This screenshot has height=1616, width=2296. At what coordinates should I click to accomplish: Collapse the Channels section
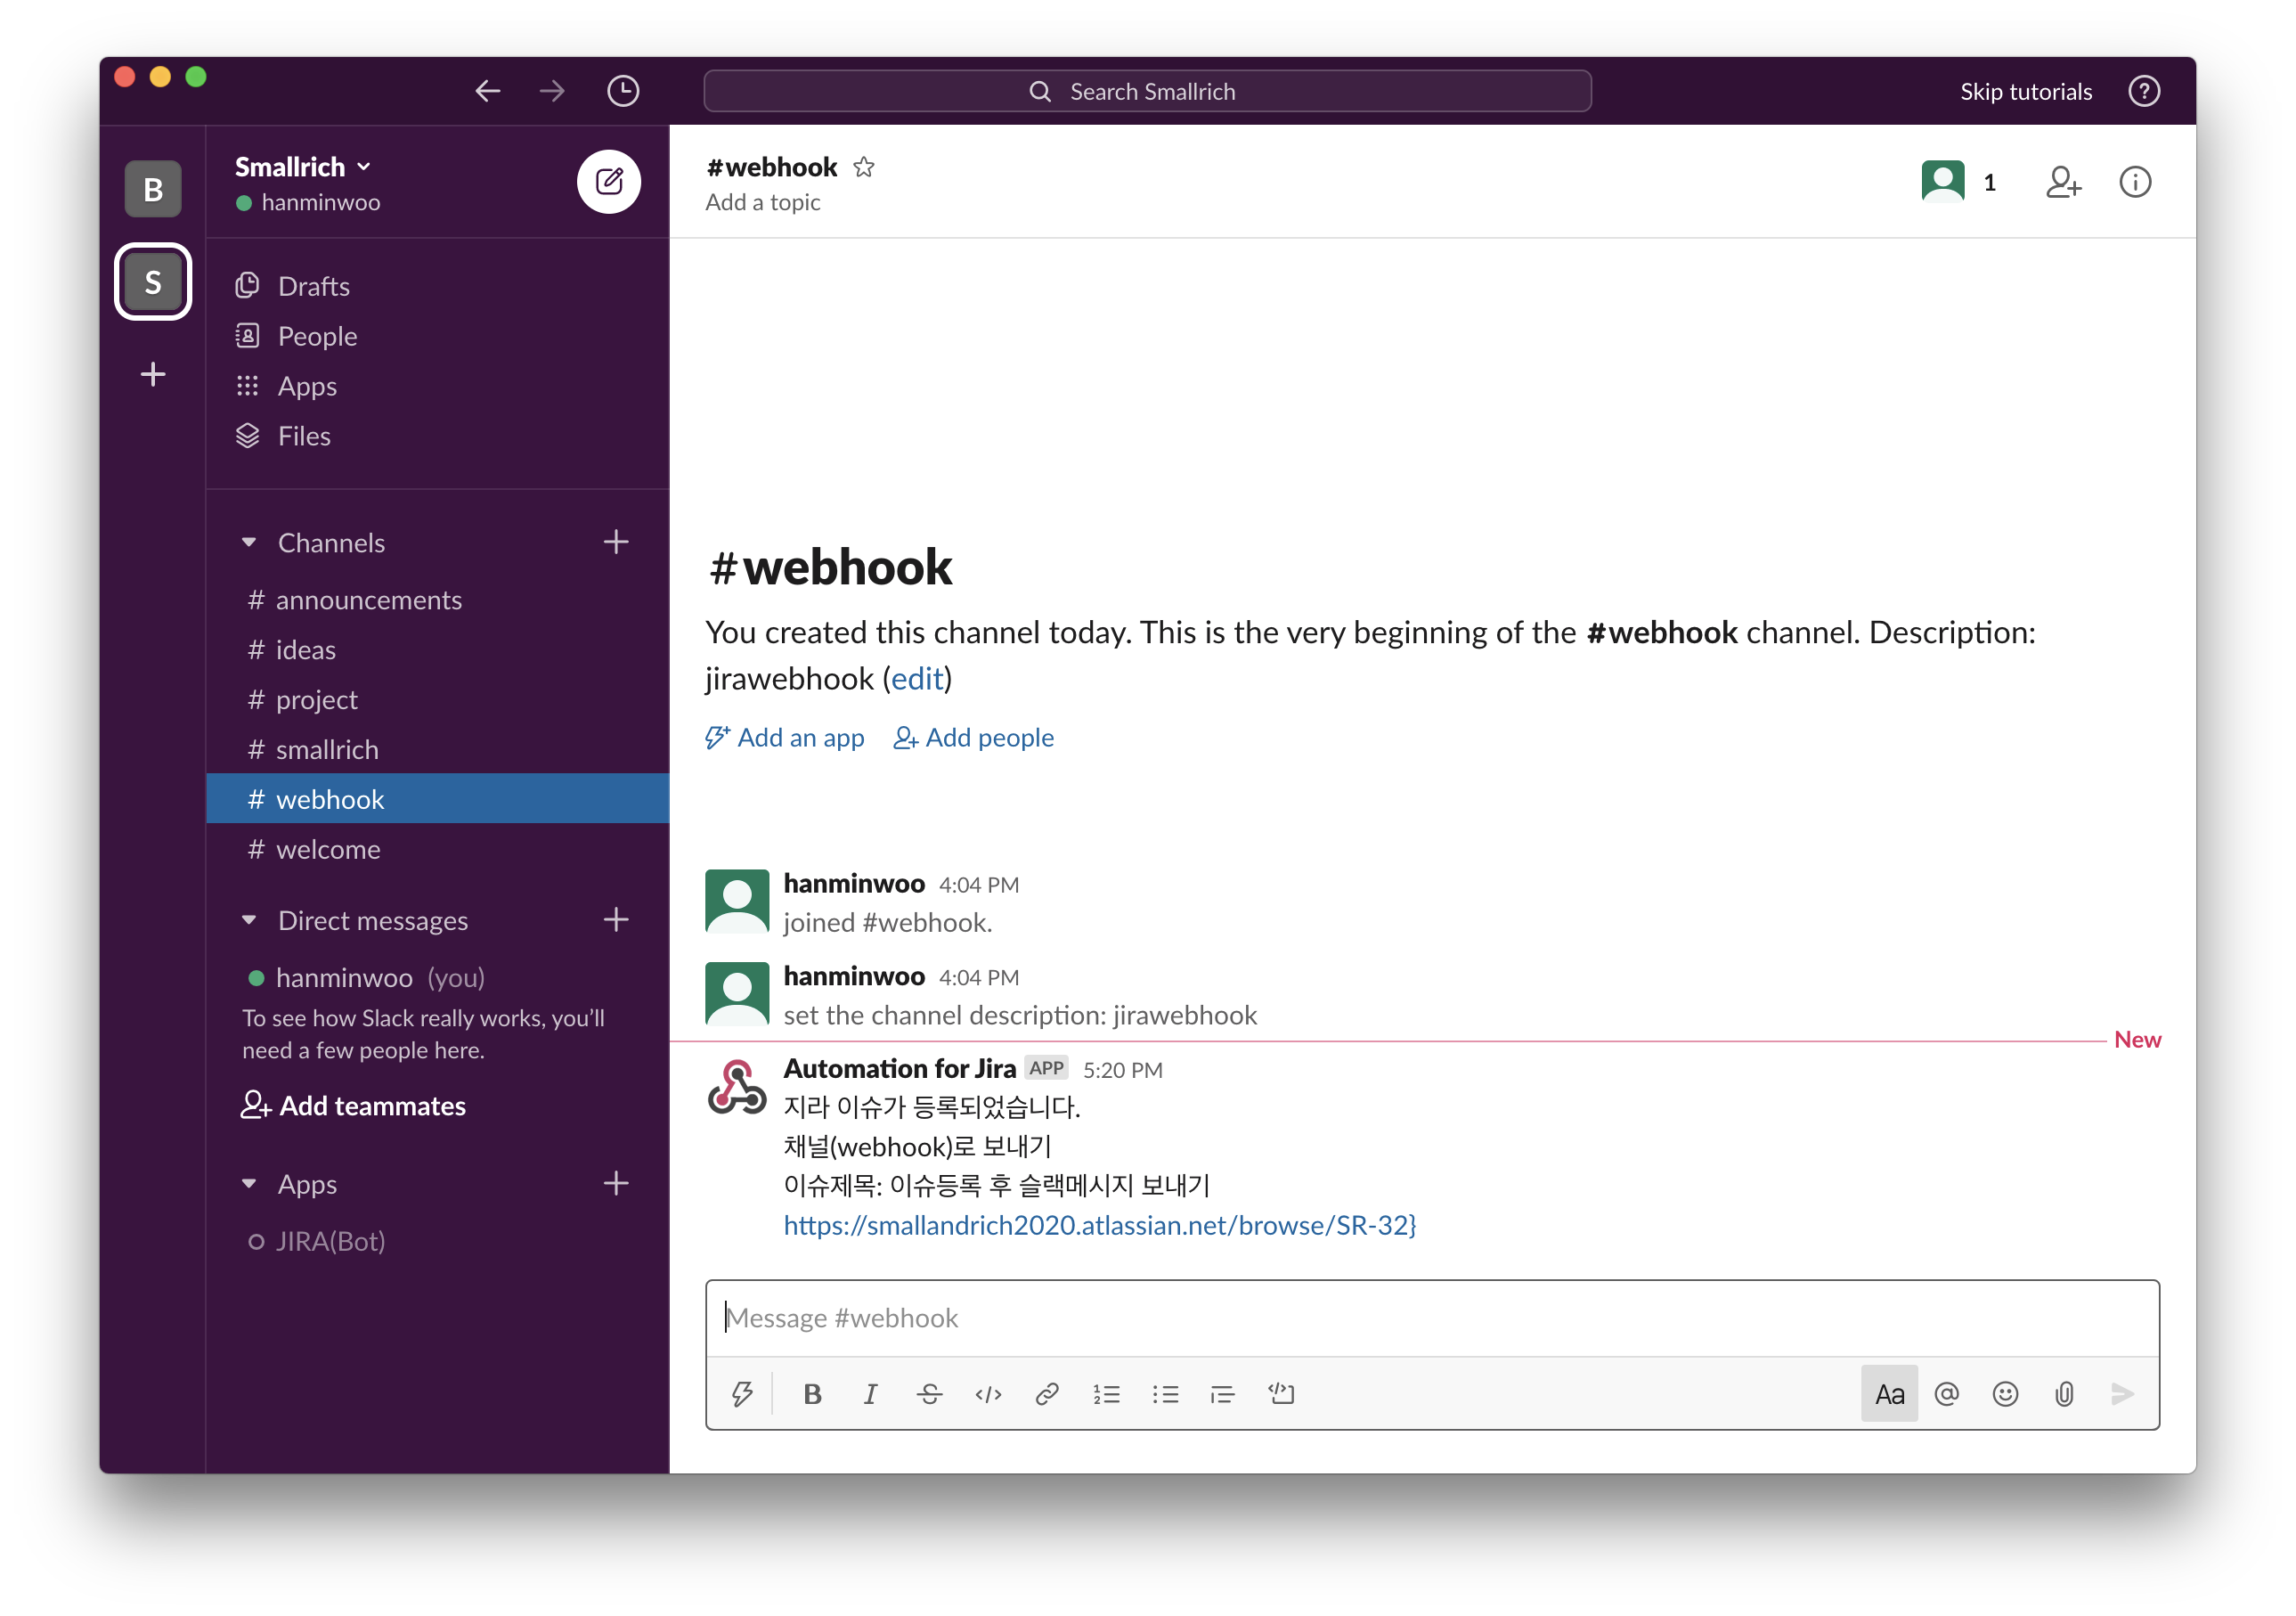pos(249,543)
